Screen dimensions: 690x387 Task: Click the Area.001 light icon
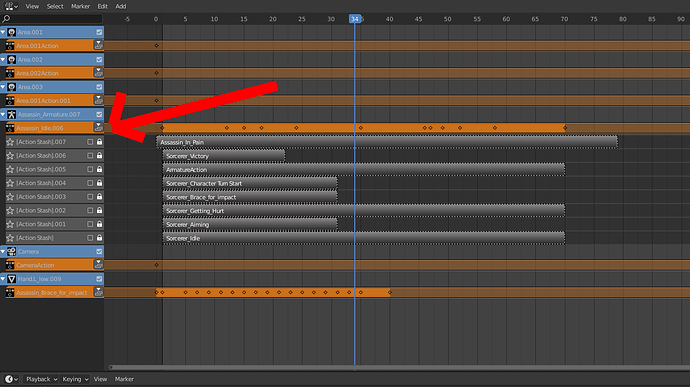[x=11, y=32]
